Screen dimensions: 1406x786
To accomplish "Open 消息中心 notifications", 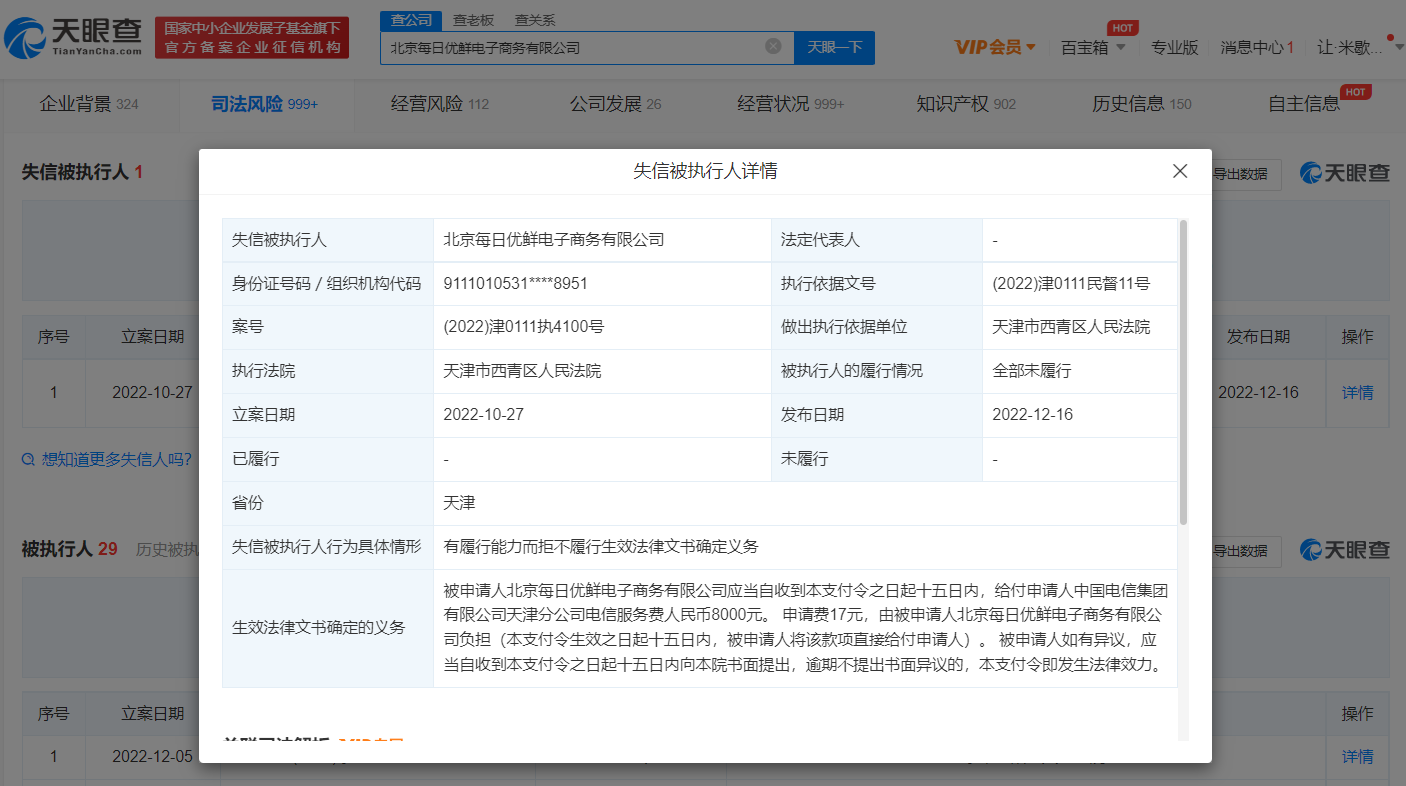I will pyautogui.click(x=1257, y=47).
